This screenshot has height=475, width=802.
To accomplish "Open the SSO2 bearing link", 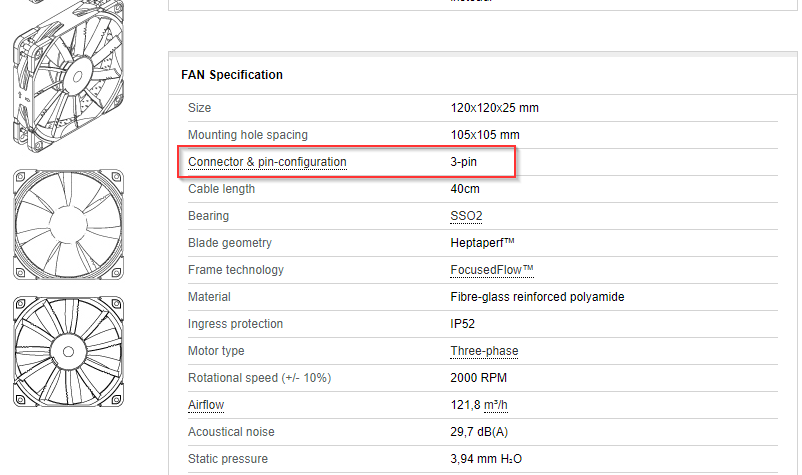I will click(x=466, y=216).
